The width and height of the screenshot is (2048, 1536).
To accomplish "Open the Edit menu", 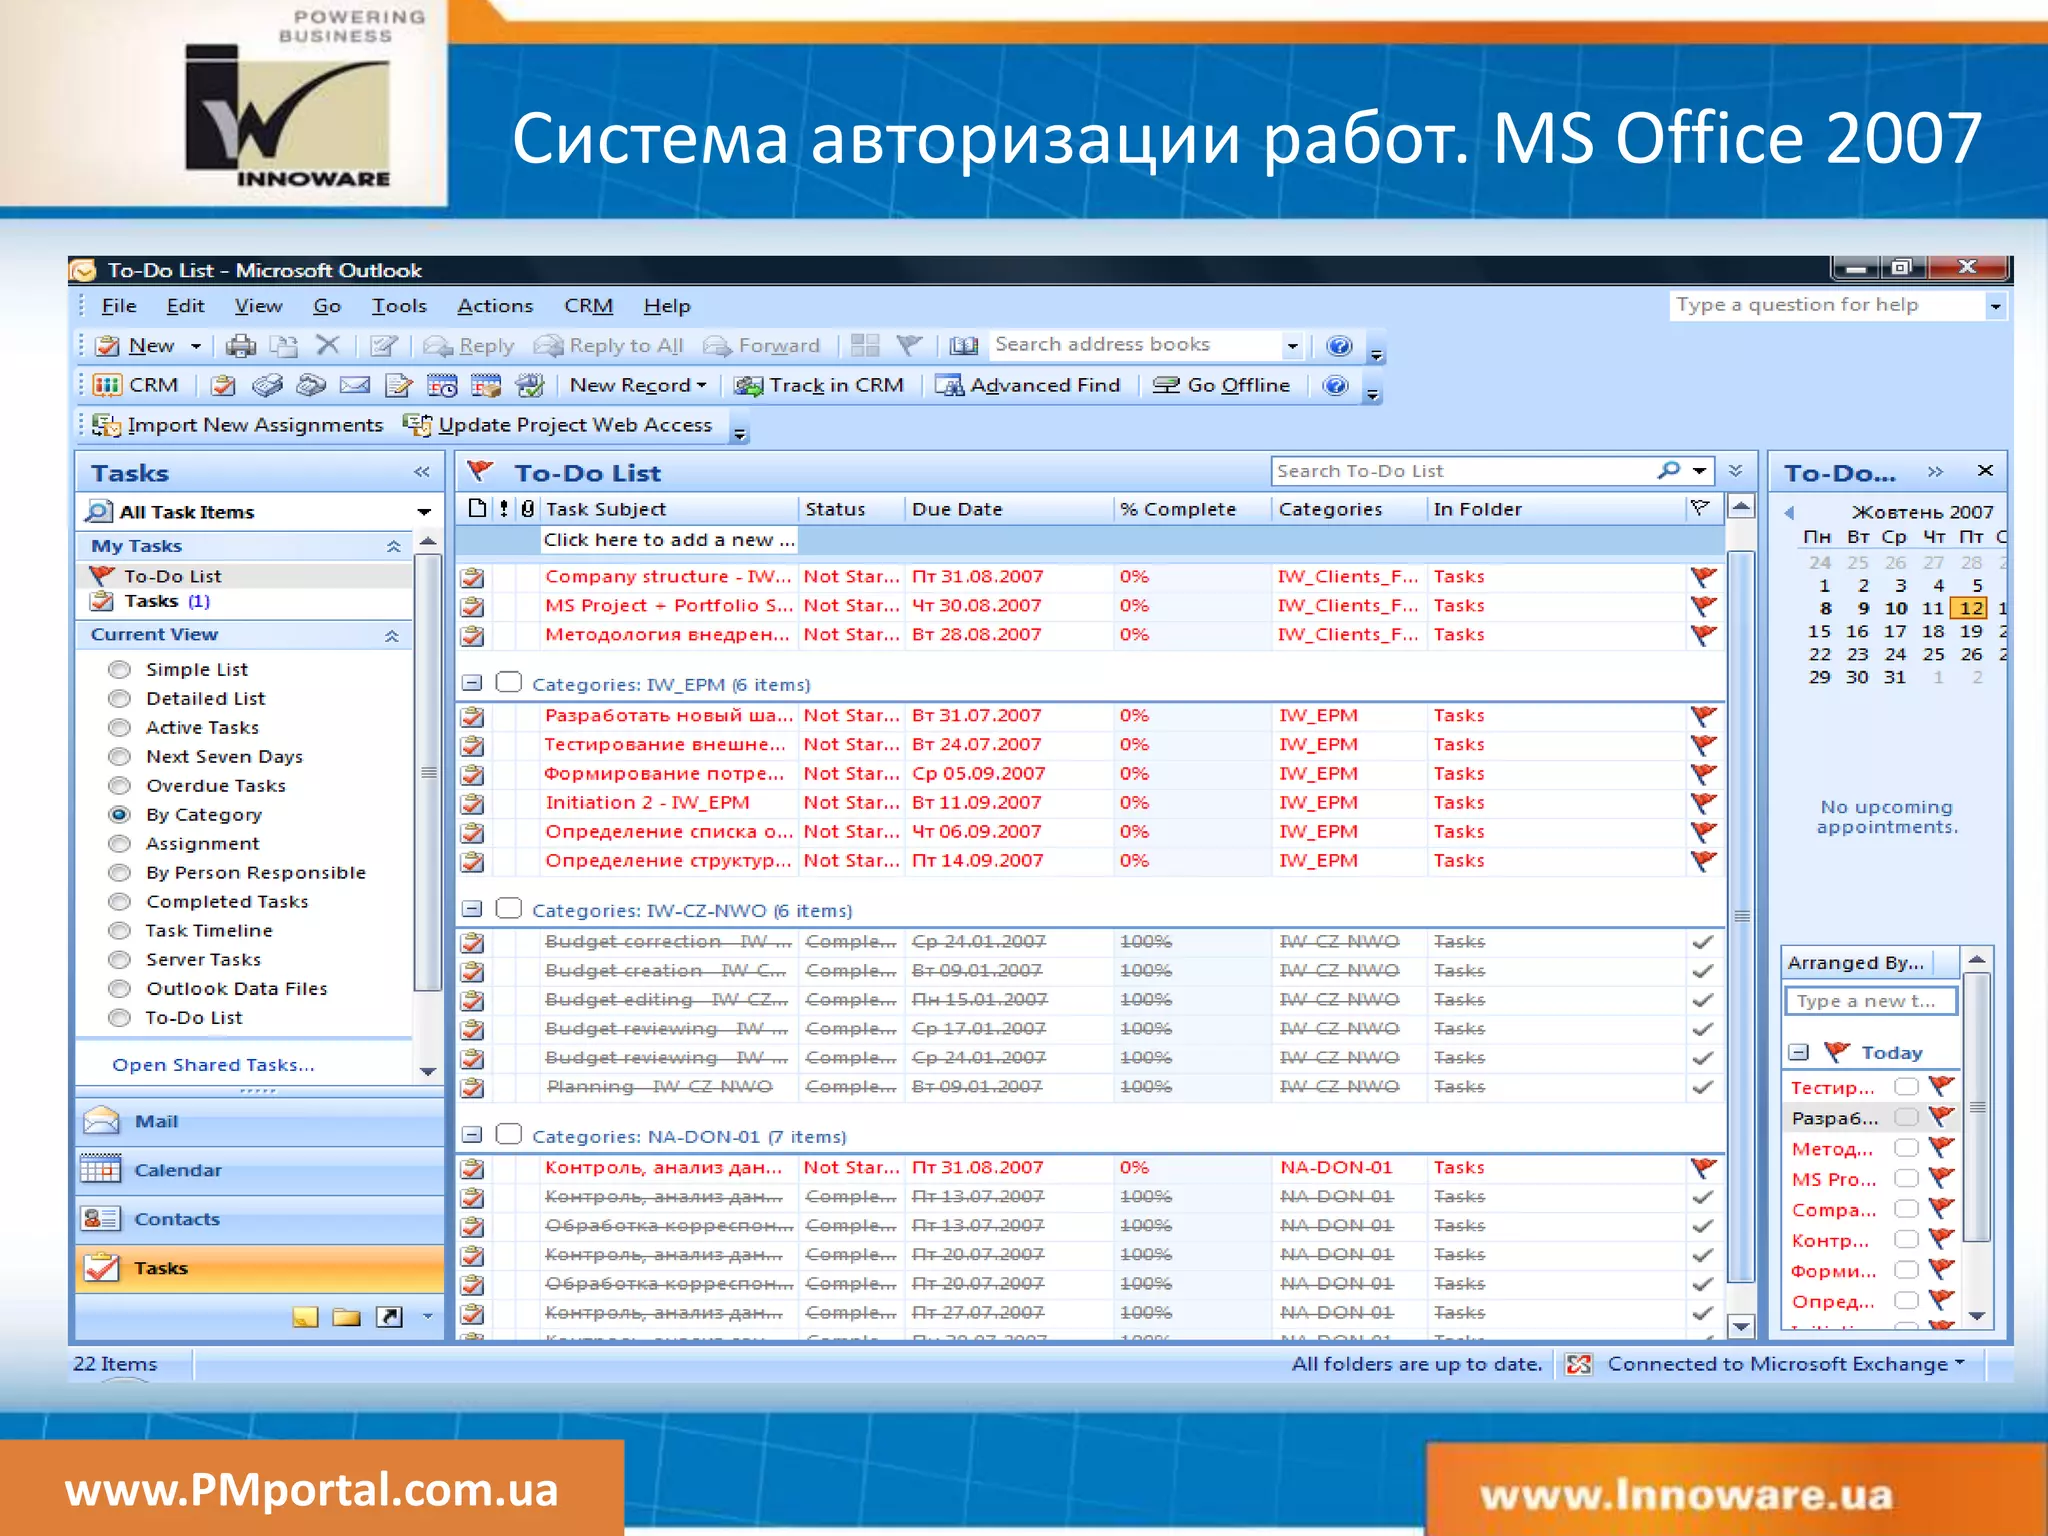I will (185, 307).
